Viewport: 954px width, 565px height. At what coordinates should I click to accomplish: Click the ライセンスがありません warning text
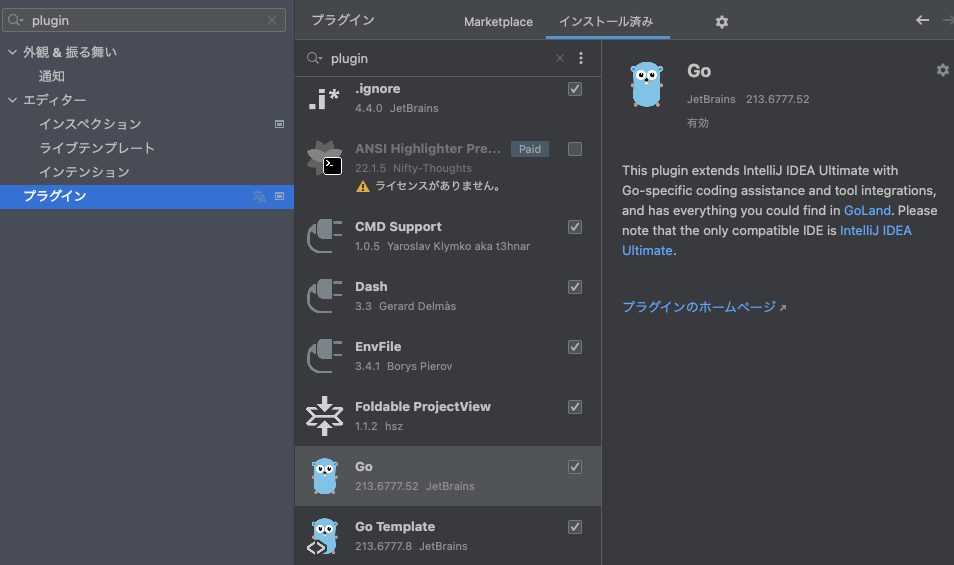click(439, 186)
